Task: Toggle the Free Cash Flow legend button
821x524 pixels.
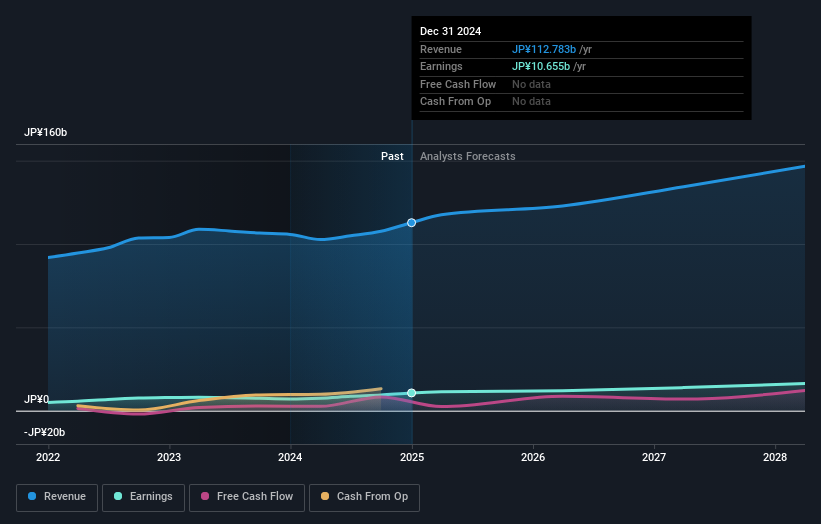Action: (x=247, y=497)
